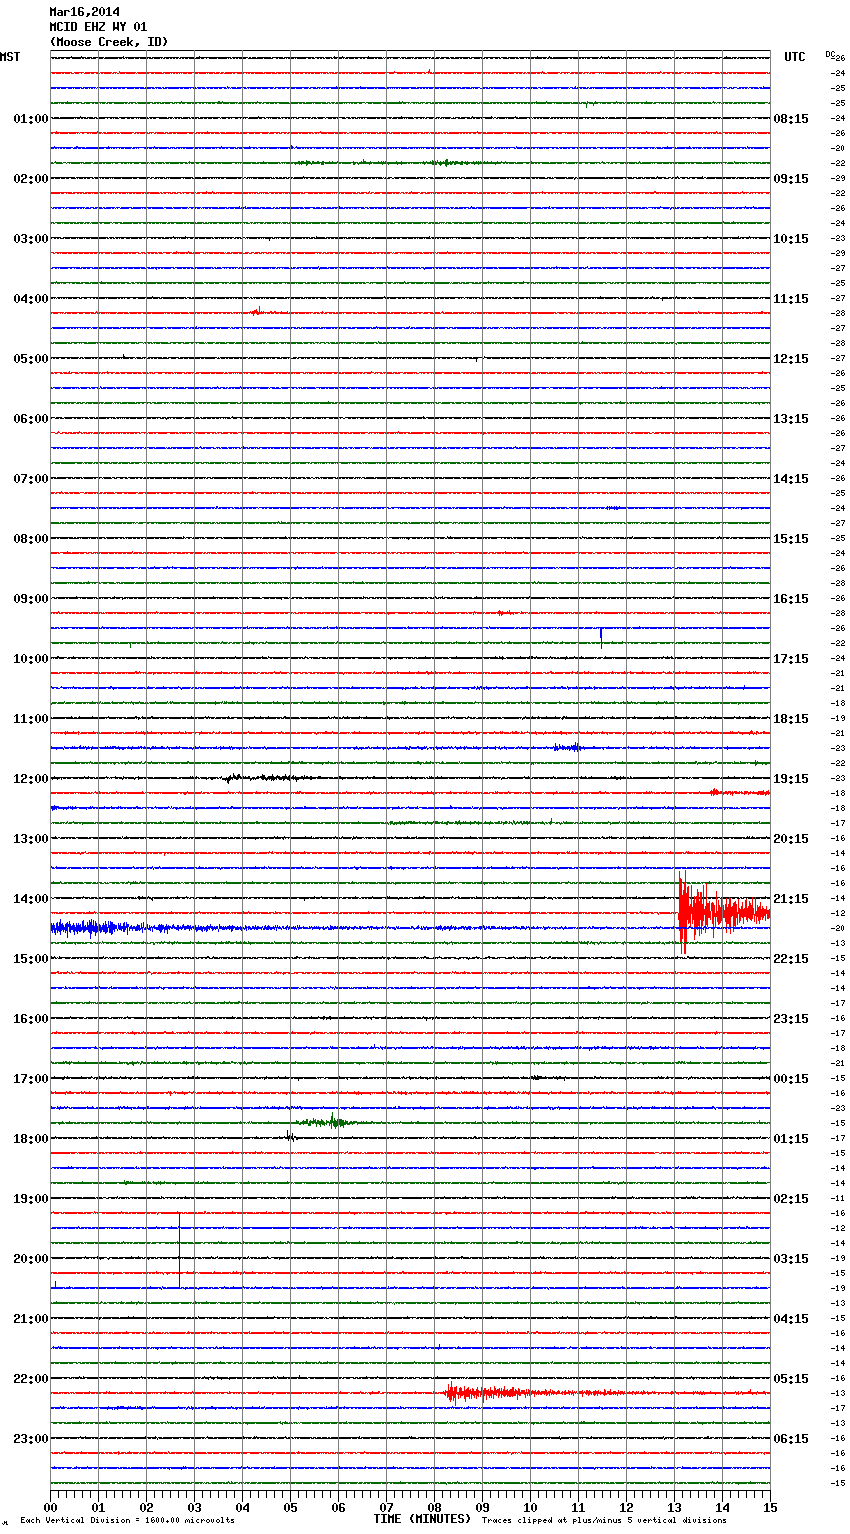Click the (Moose Creek, ID) location text
The image size is (850, 1534).
(109, 42)
